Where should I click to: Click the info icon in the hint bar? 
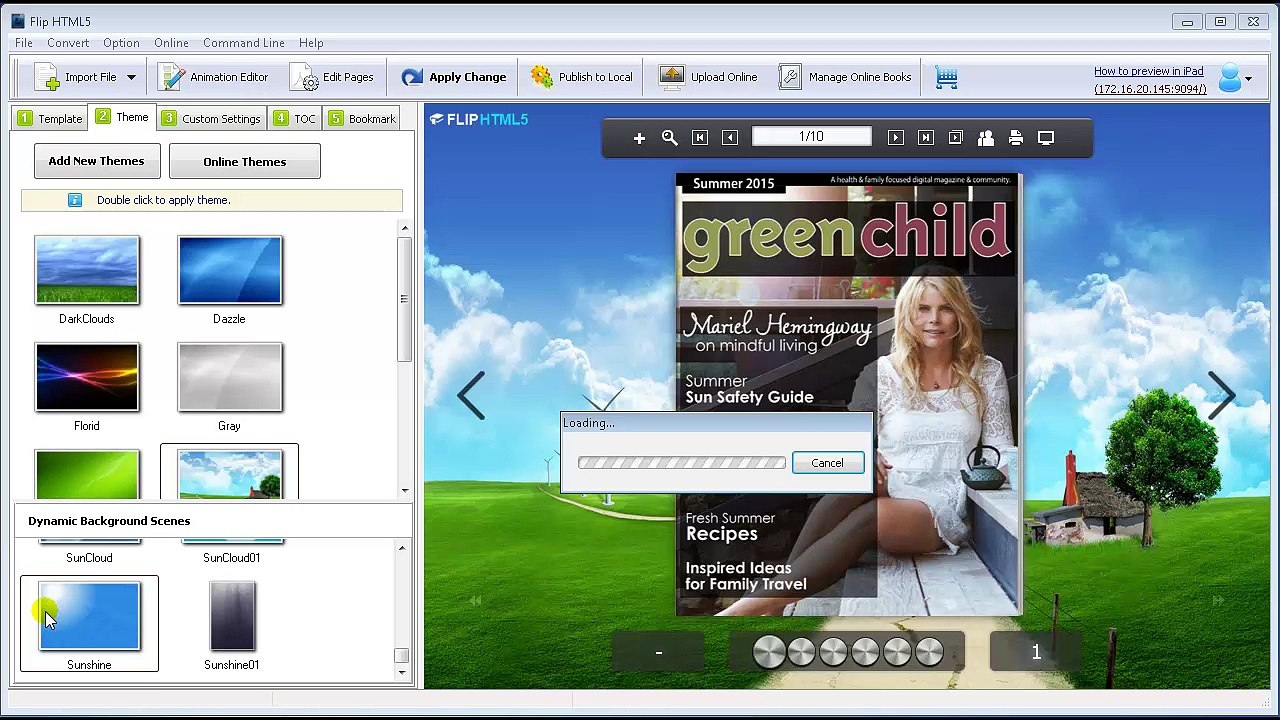click(x=75, y=200)
